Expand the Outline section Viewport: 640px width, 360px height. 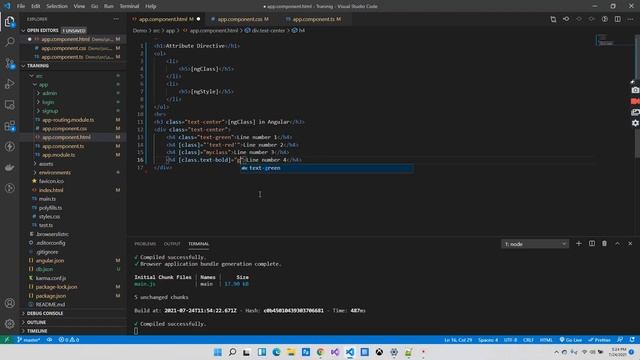pos(73,322)
